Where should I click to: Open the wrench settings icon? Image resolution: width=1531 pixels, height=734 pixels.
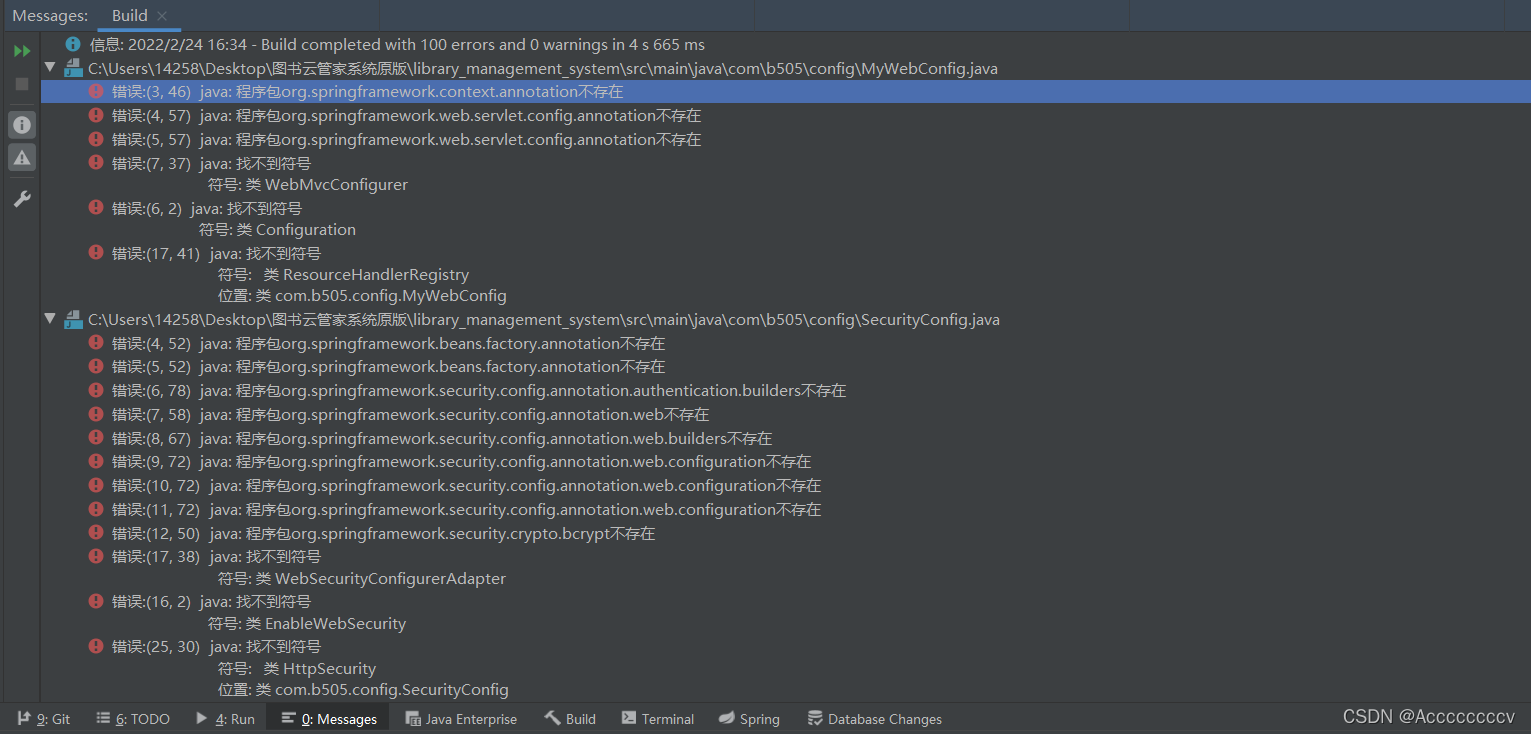pyautogui.click(x=22, y=199)
